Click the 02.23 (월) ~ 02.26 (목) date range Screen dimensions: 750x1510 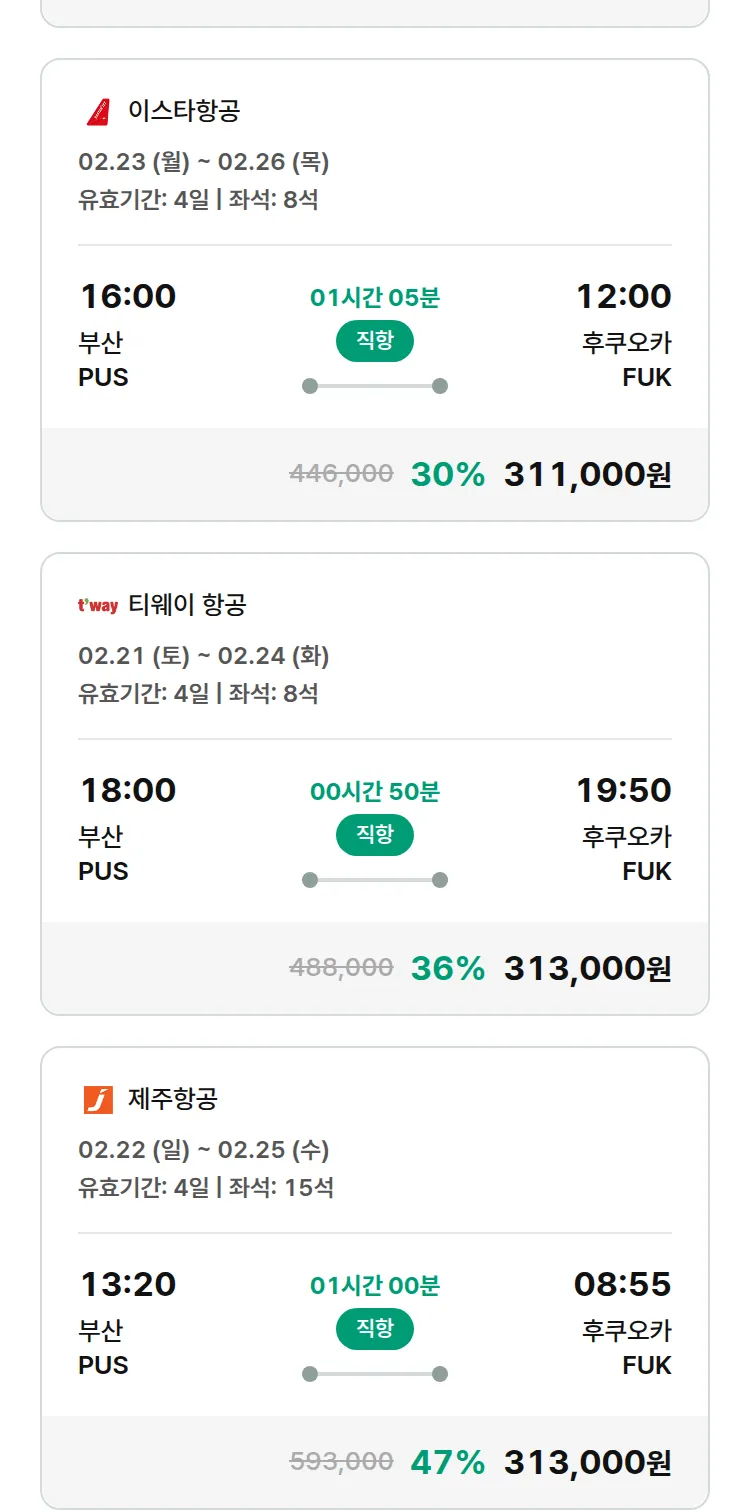pyautogui.click(x=204, y=162)
